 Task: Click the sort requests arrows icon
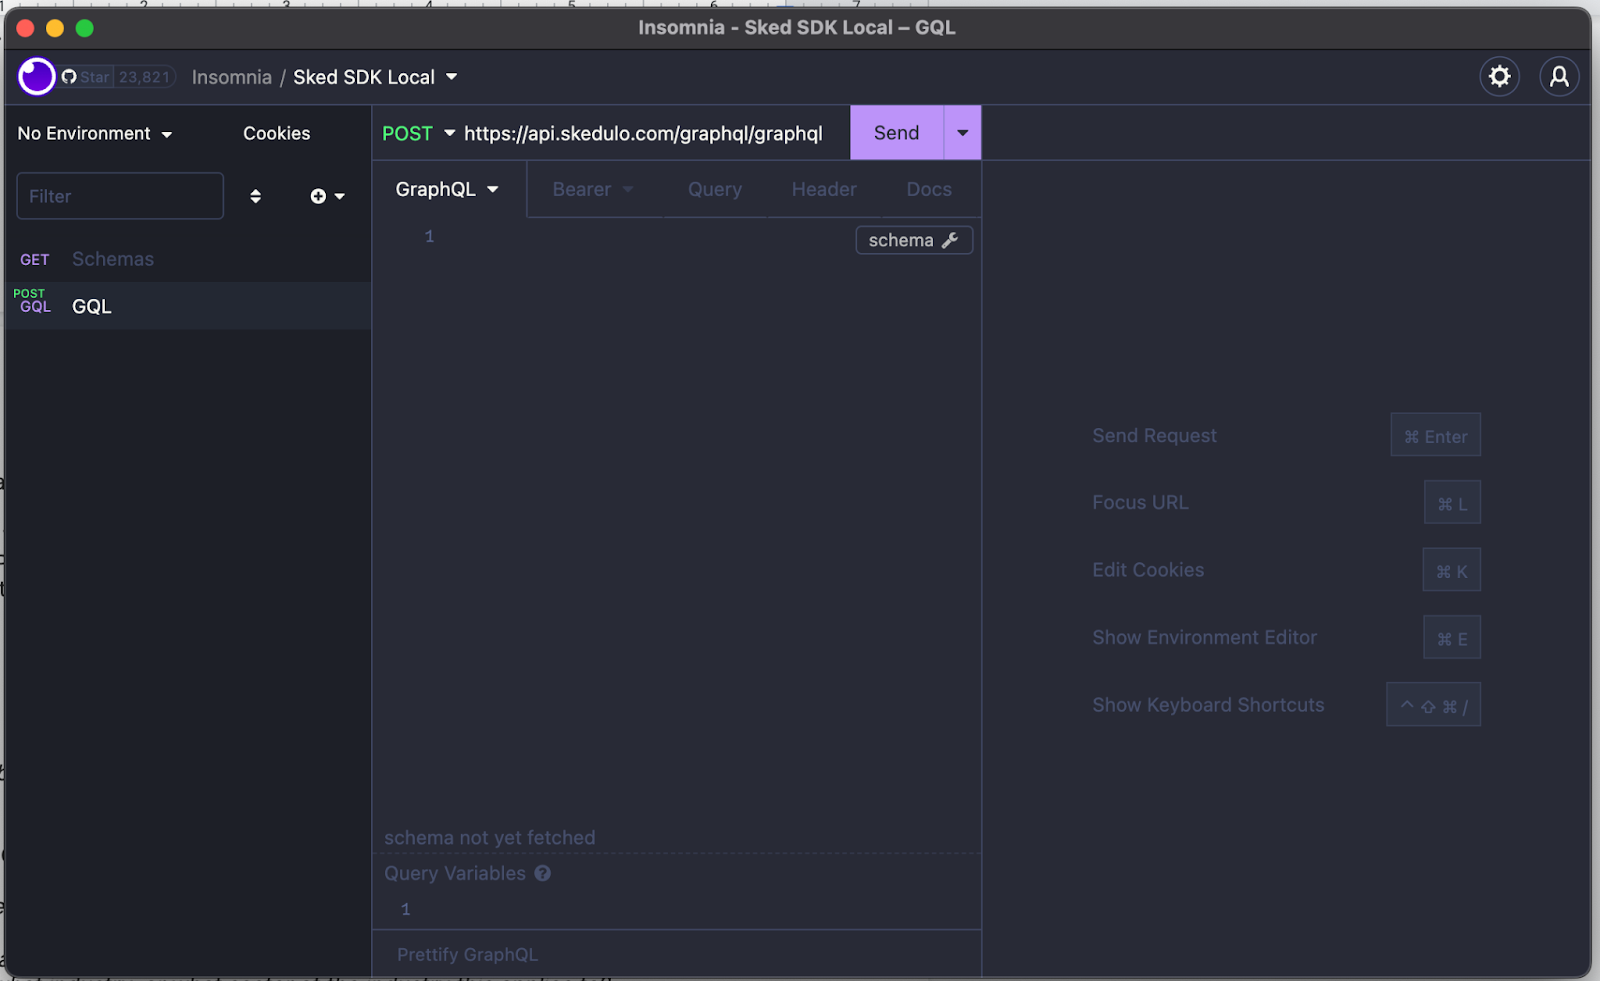coord(255,196)
